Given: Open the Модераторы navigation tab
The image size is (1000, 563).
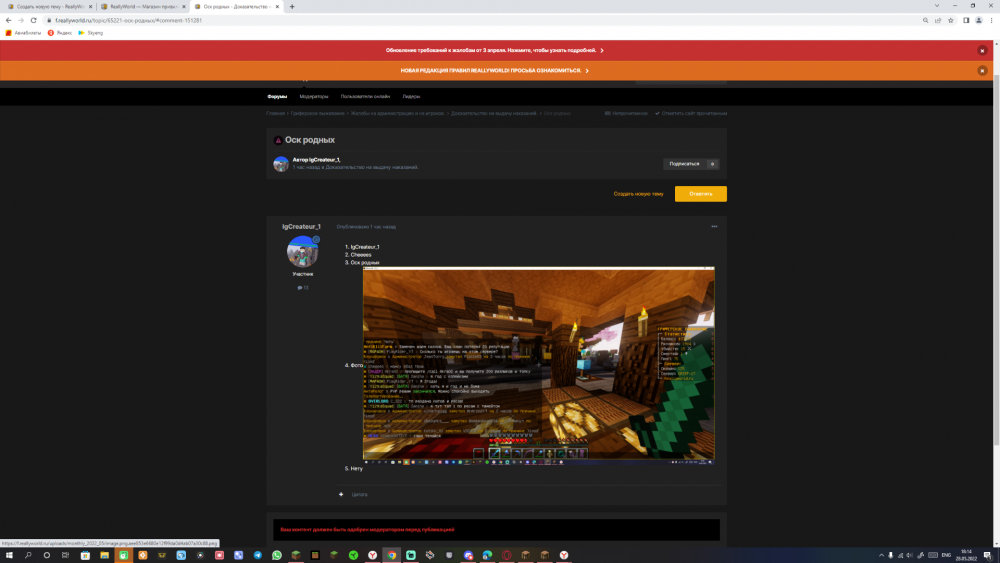Looking at the screenshot, I should coord(314,96).
